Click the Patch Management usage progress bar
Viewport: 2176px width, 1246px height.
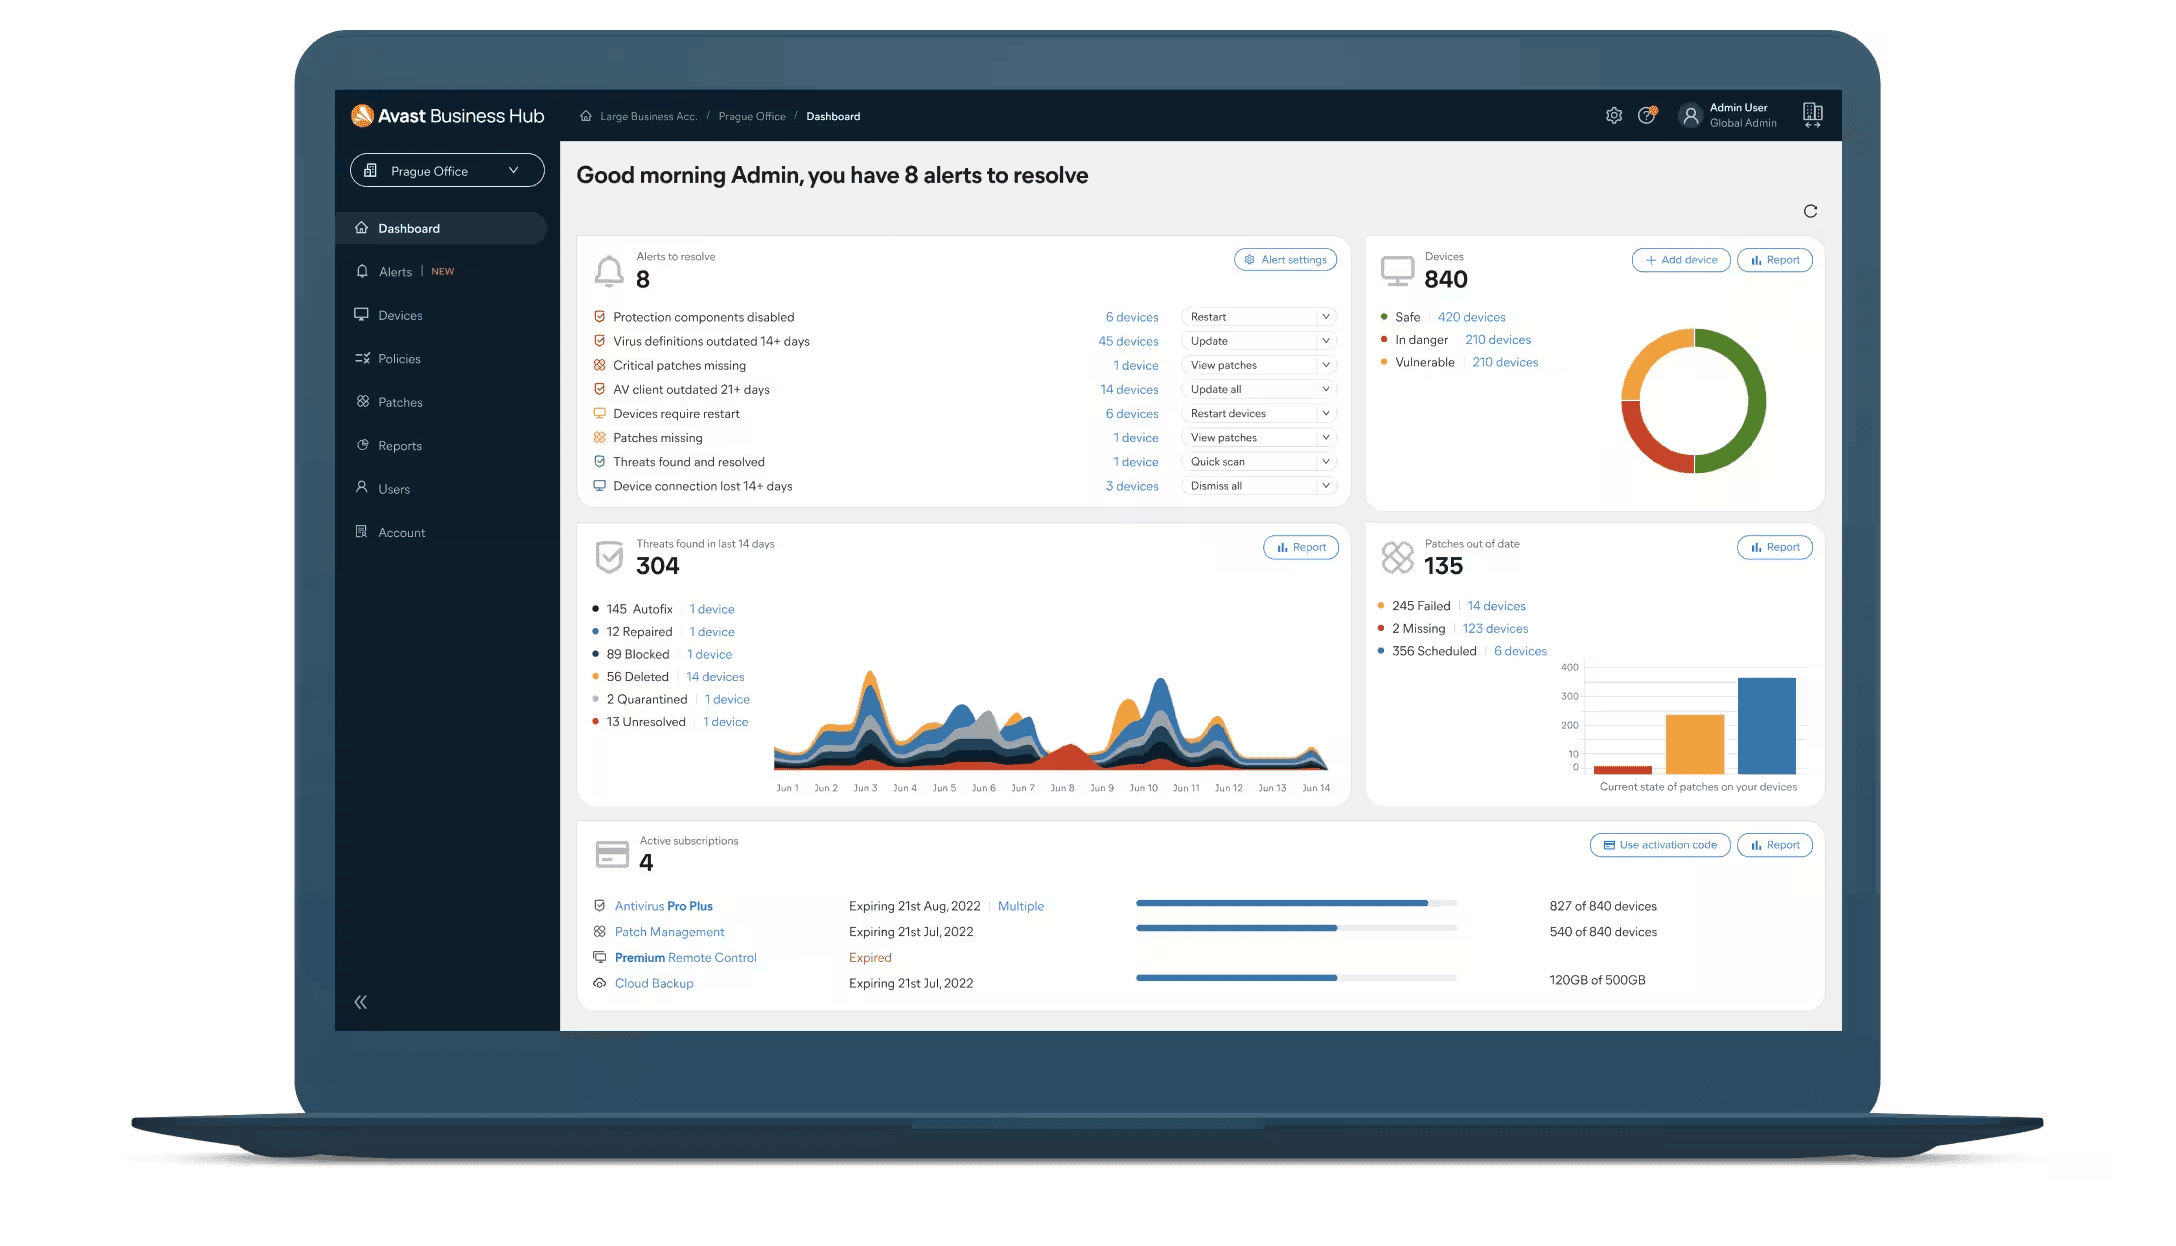click(x=1296, y=928)
